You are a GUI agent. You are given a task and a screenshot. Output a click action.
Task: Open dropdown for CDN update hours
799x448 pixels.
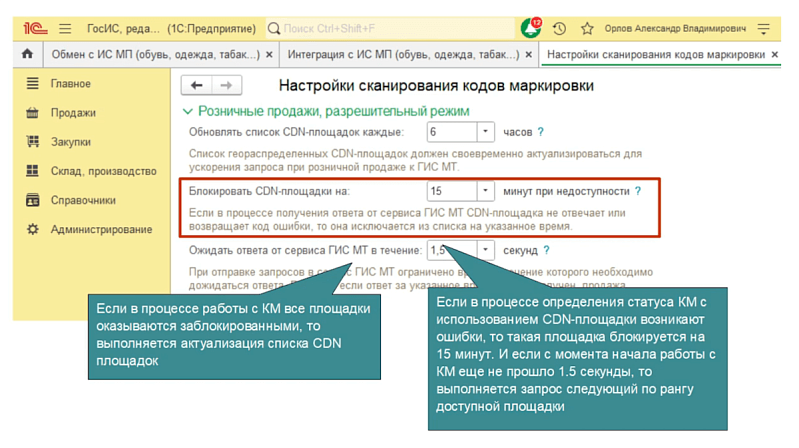pyautogui.click(x=486, y=132)
